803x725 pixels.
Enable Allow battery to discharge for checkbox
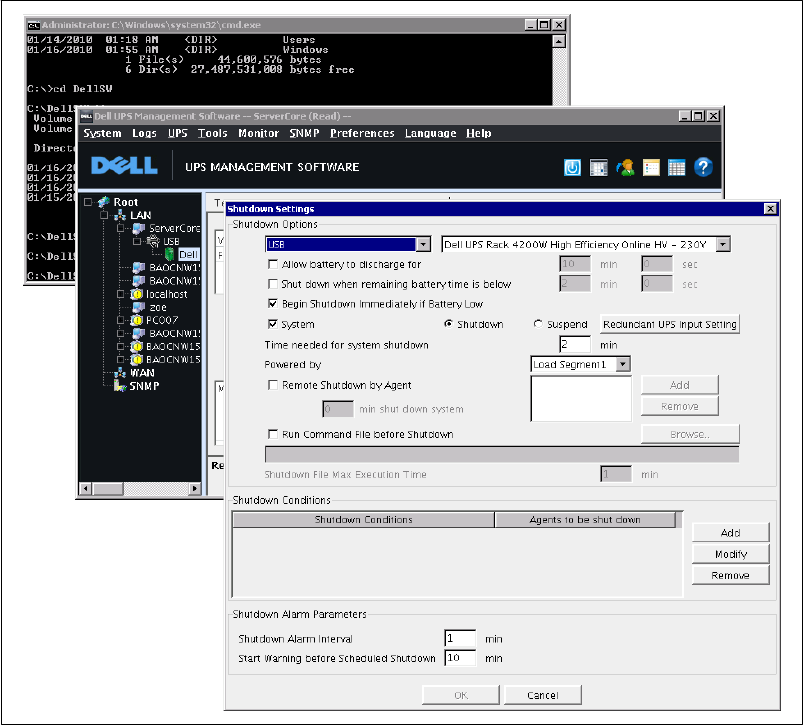[x=274, y=265]
